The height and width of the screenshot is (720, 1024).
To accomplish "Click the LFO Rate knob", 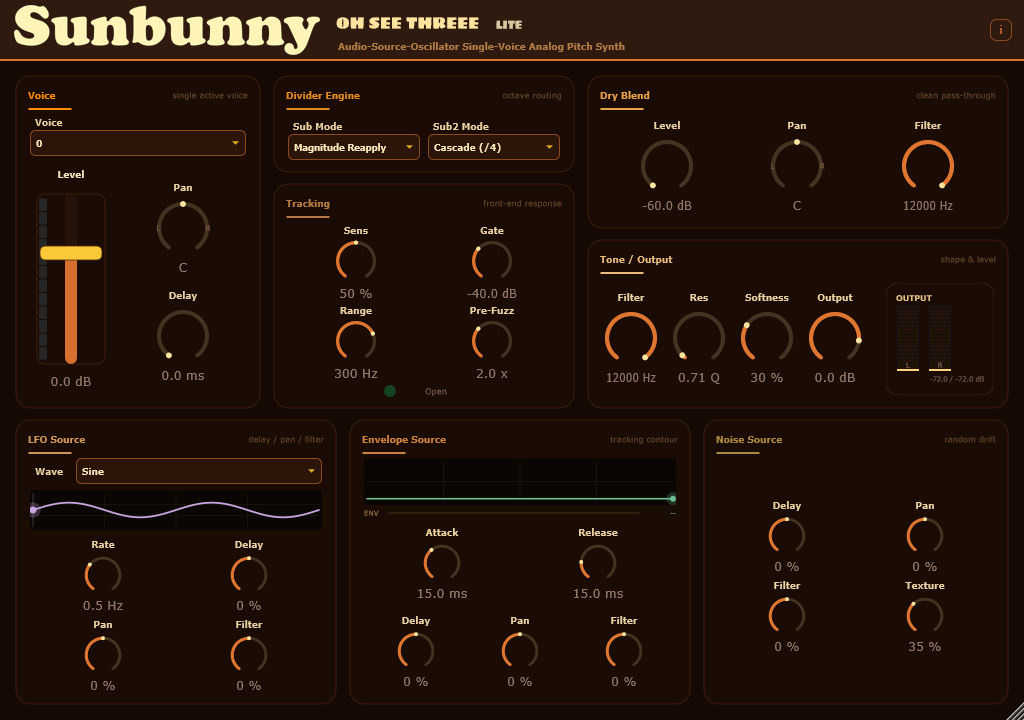I will point(103,575).
